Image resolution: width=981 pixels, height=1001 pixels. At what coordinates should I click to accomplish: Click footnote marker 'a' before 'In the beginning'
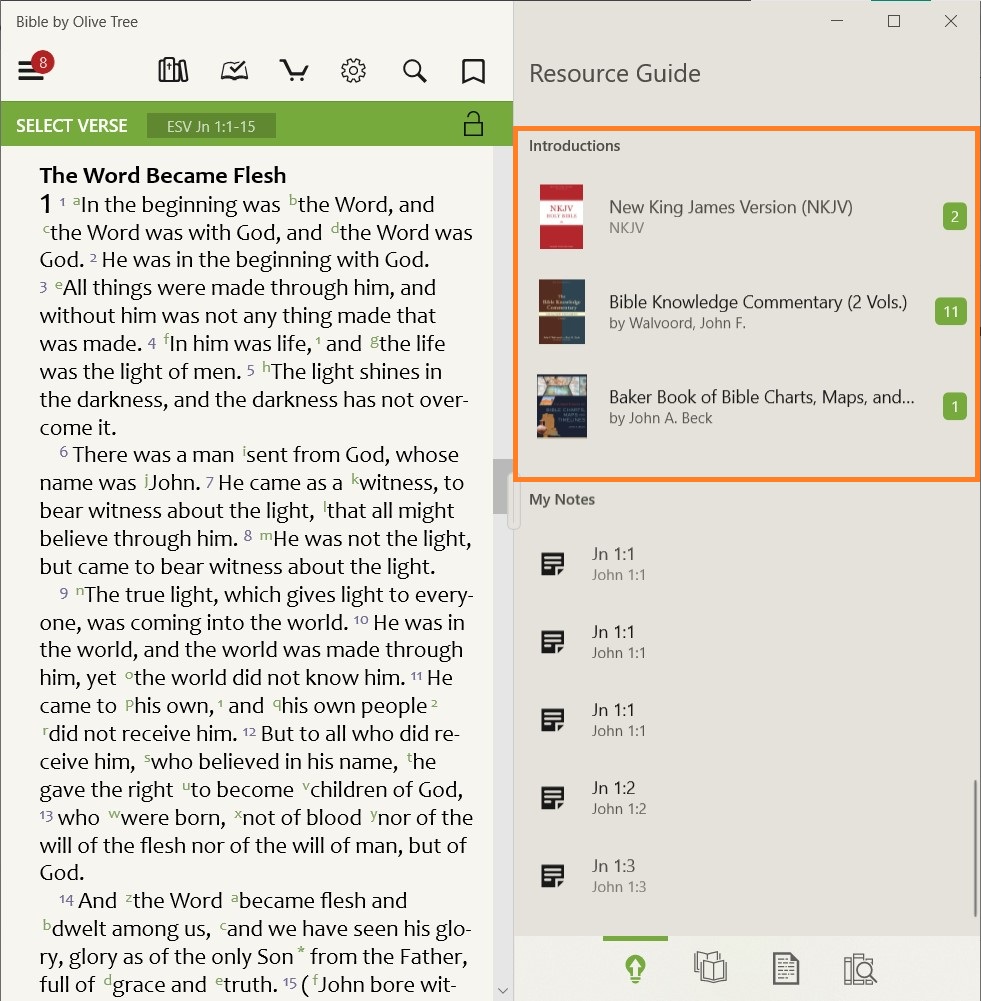[76, 200]
